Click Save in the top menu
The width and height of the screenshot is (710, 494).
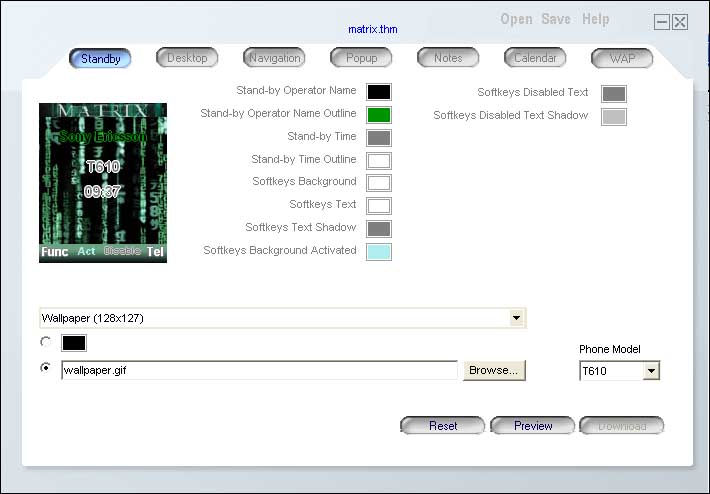point(556,19)
